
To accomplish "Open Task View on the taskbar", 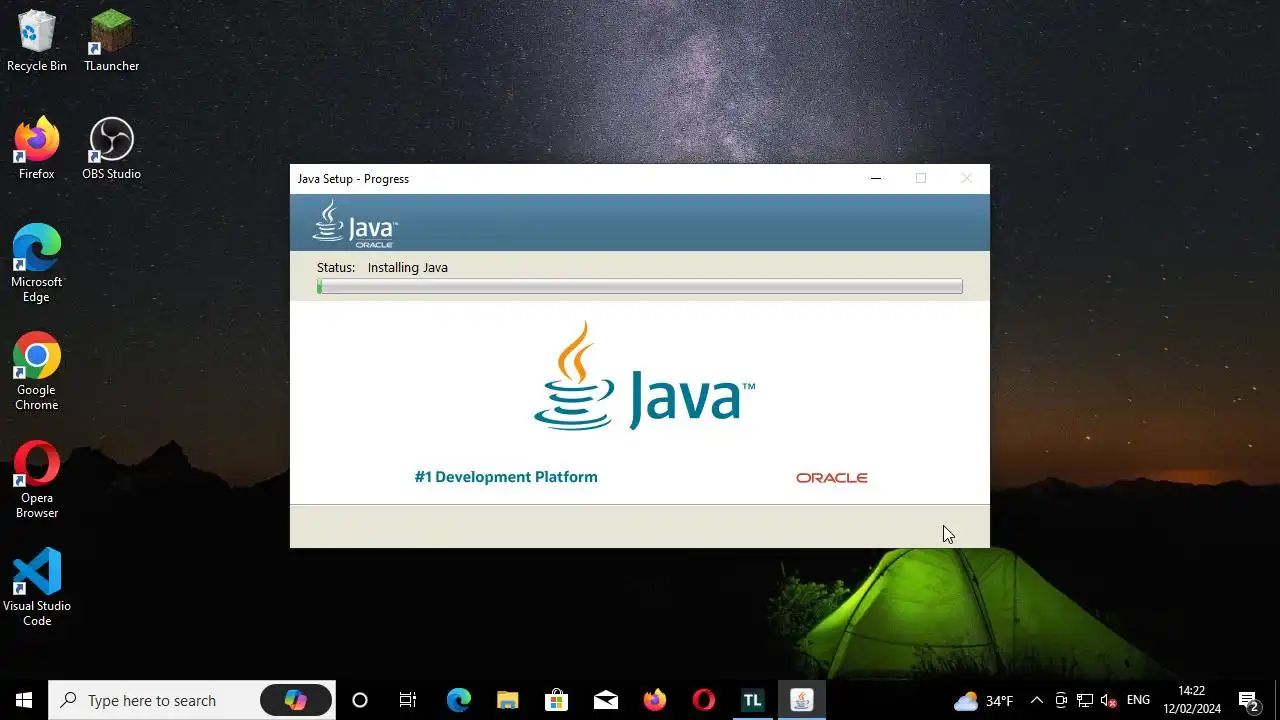I will coord(408,700).
